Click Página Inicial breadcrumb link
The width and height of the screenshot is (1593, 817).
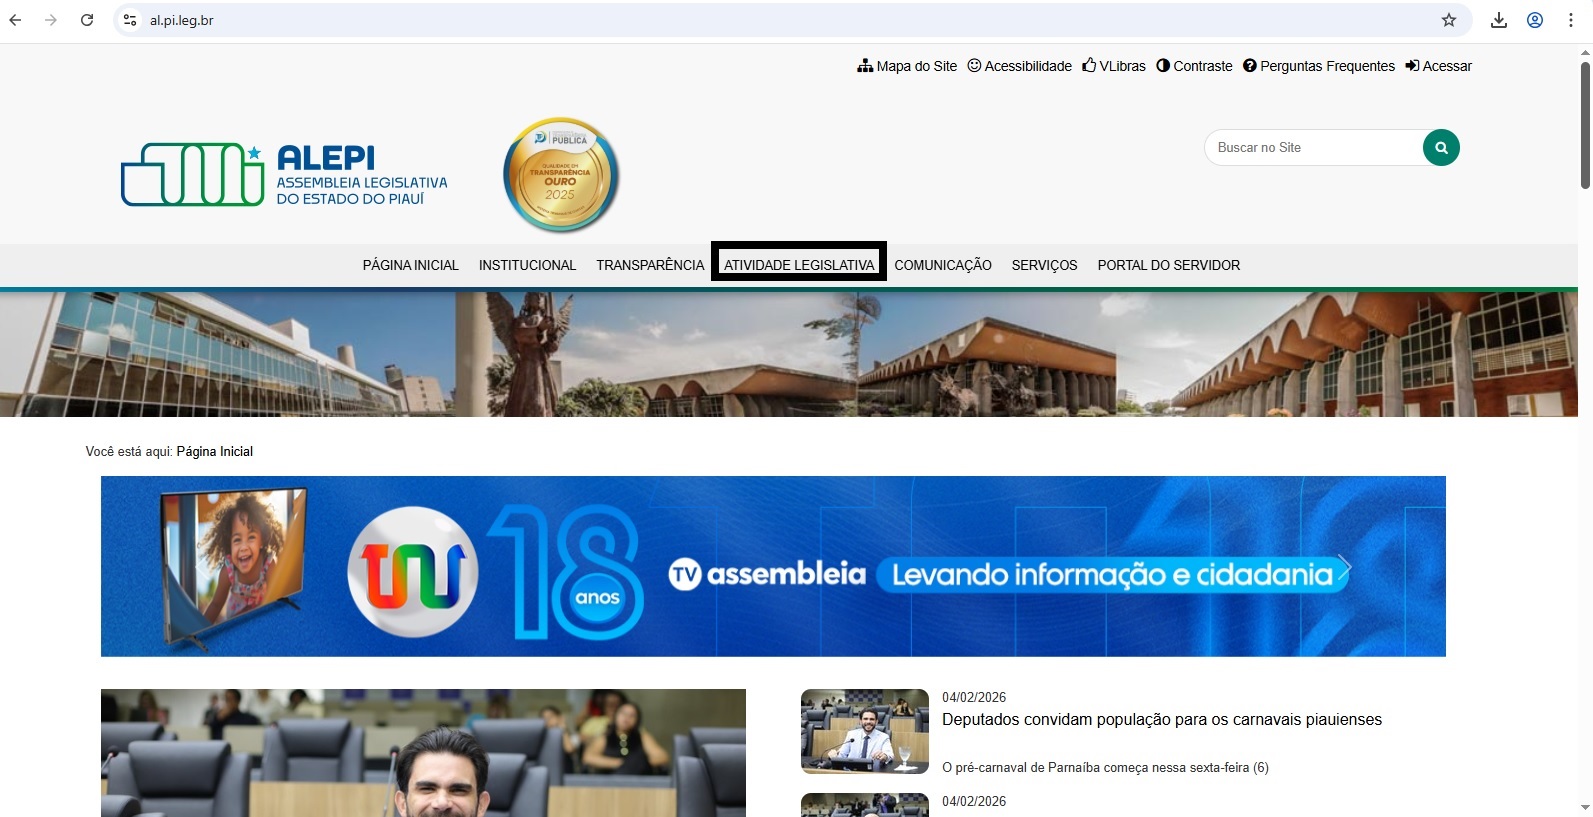214,452
